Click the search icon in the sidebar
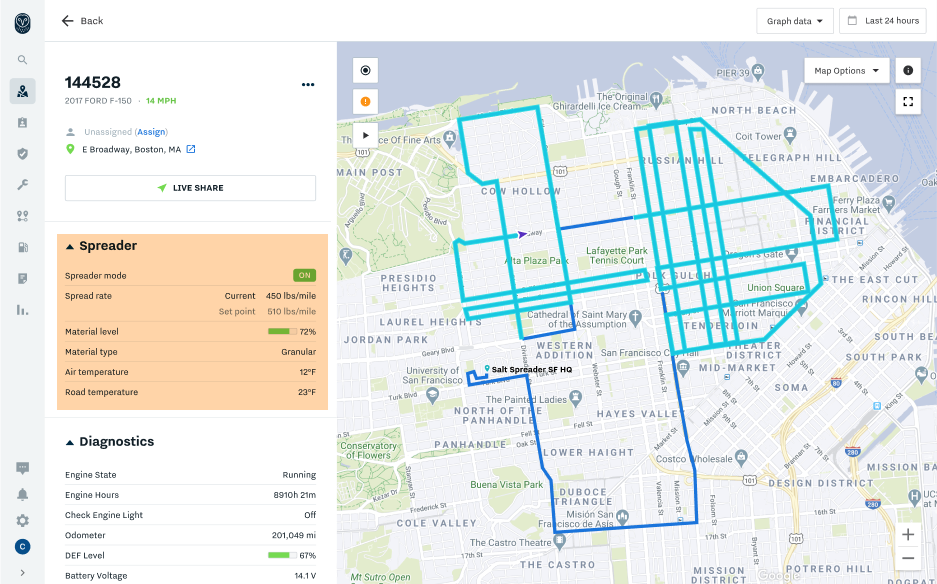This screenshot has height=584, width=937. 22,60
